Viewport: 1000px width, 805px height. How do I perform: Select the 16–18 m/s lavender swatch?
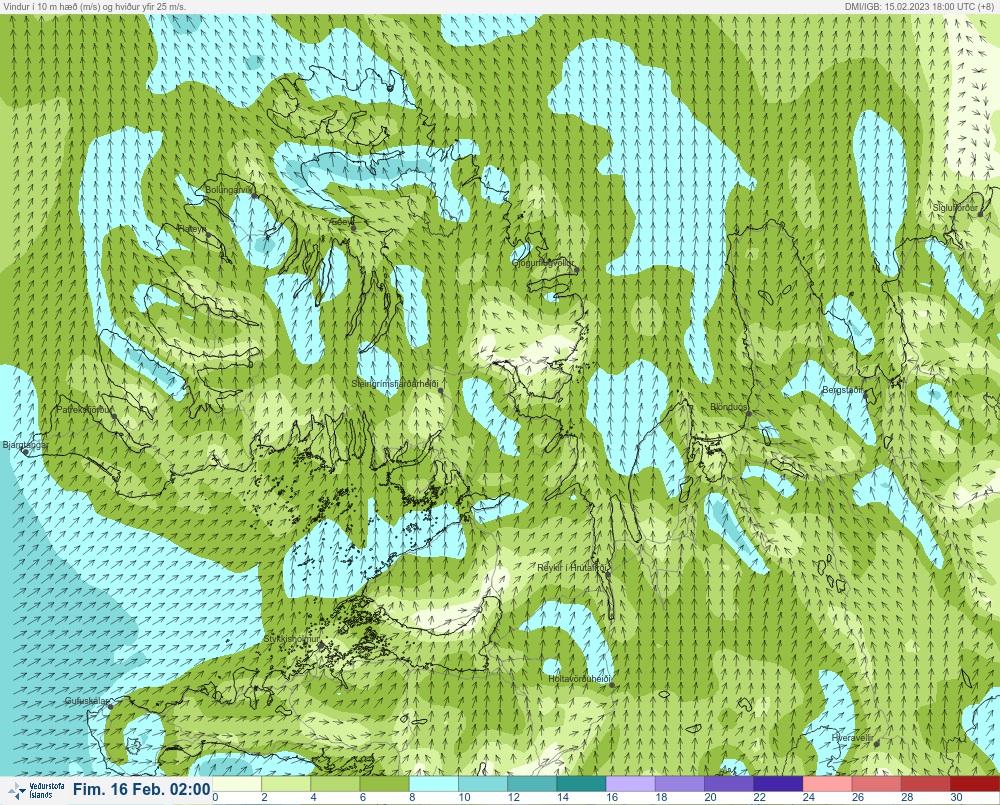click(630, 783)
